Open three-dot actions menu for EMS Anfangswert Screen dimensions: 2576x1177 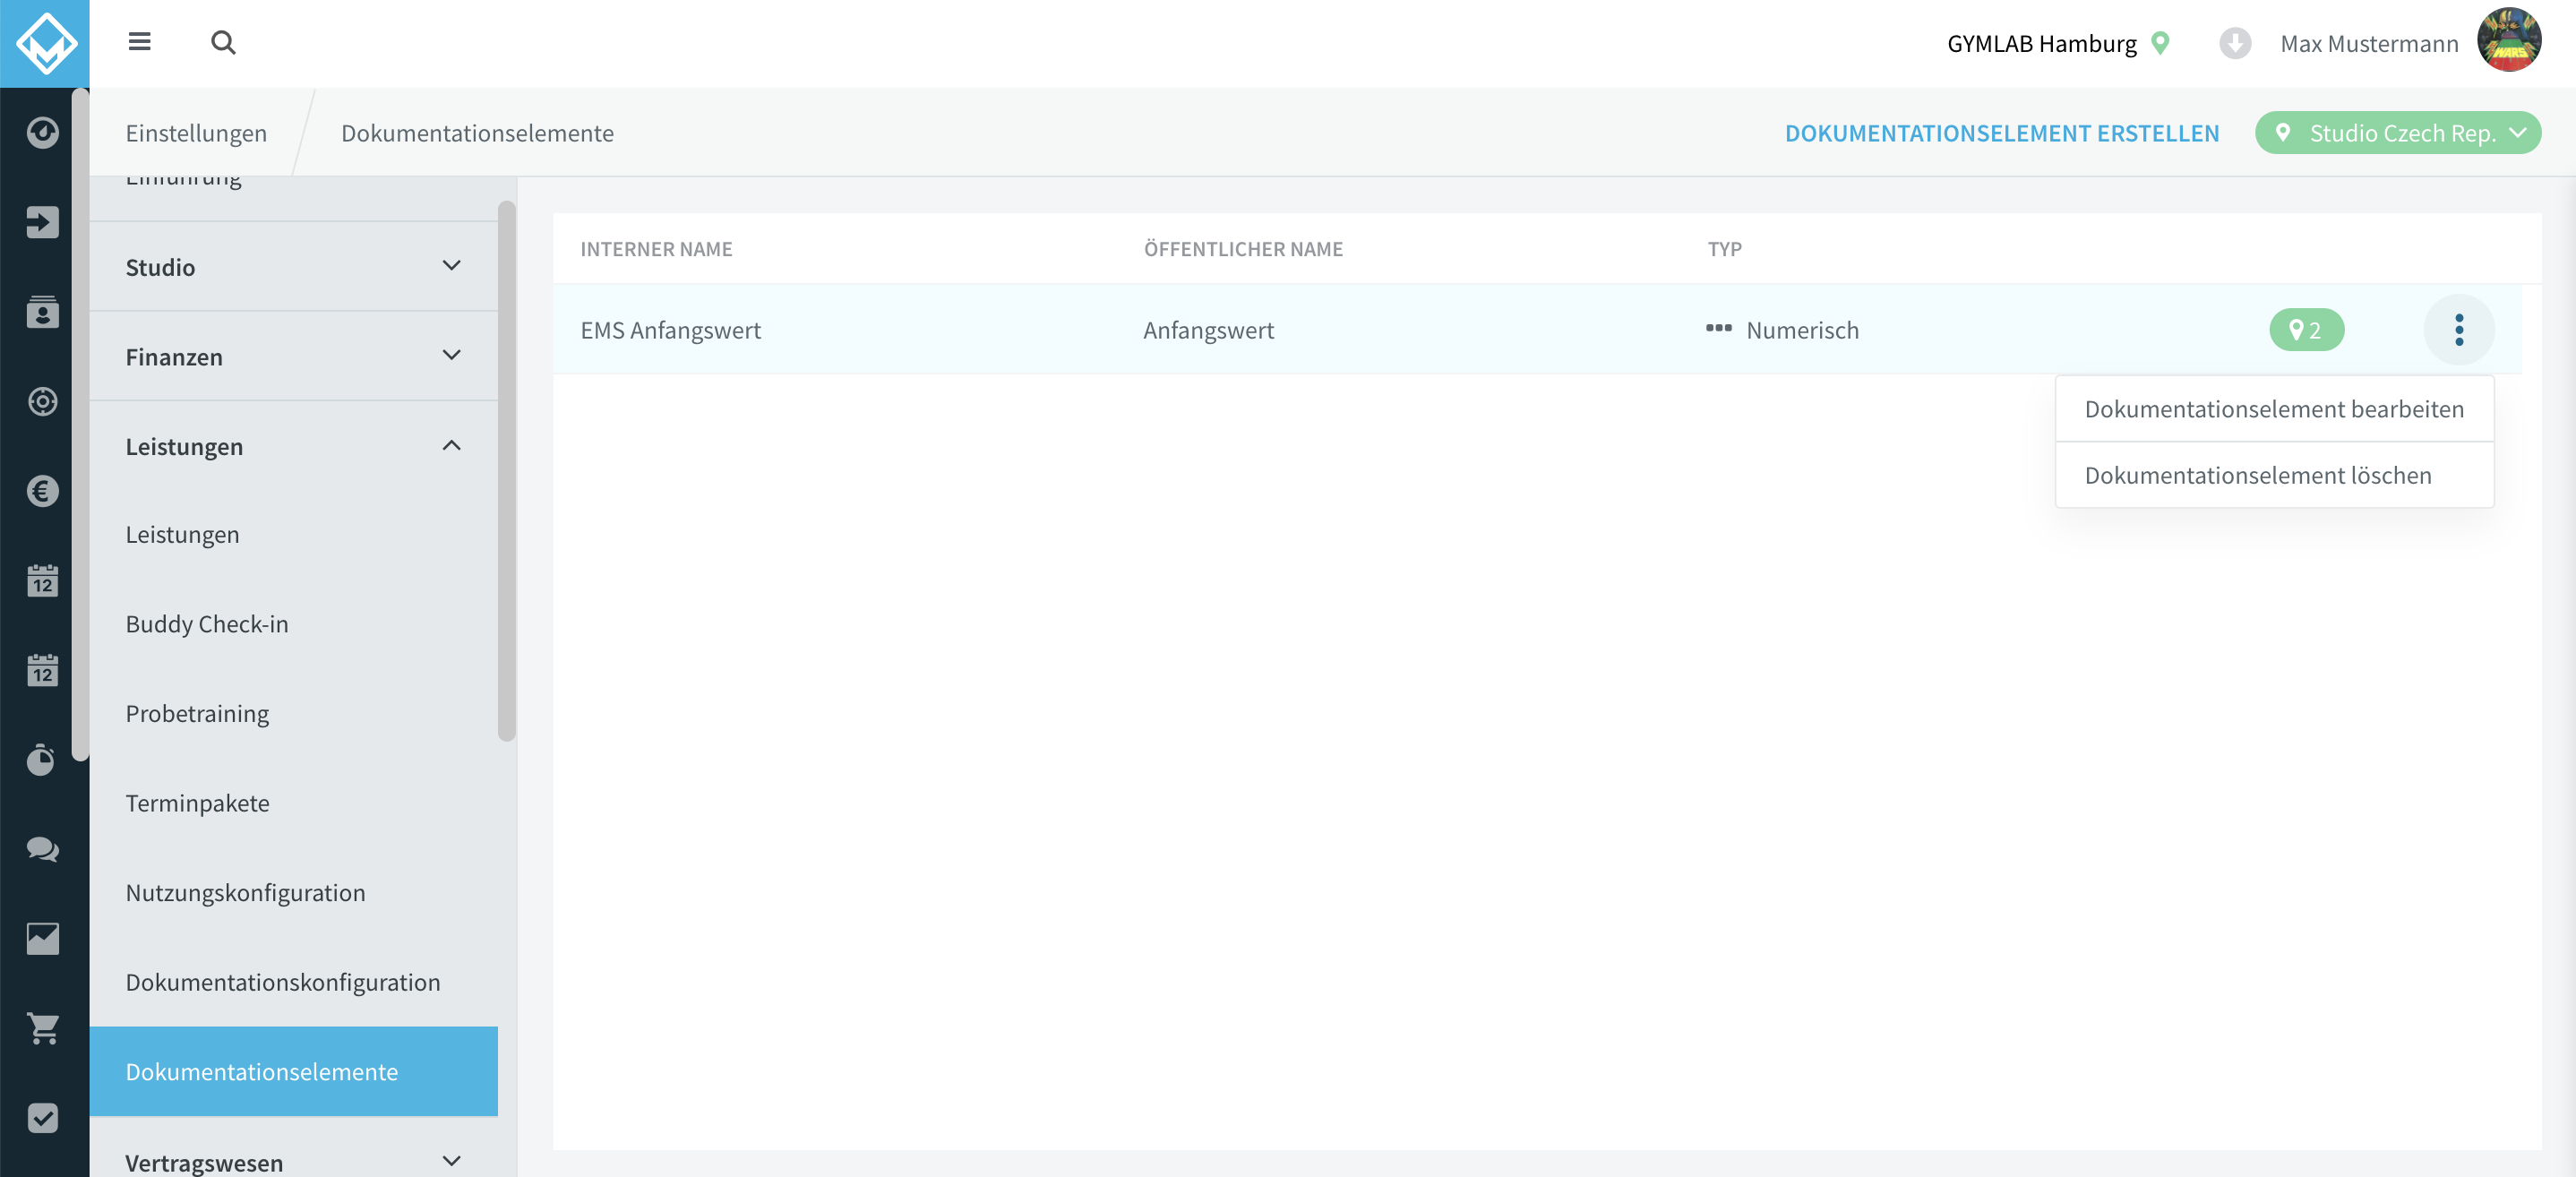coord(2458,330)
